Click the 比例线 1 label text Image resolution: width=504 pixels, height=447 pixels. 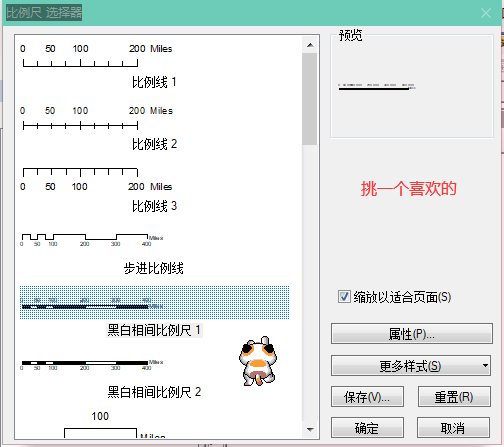click(x=154, y=82)
